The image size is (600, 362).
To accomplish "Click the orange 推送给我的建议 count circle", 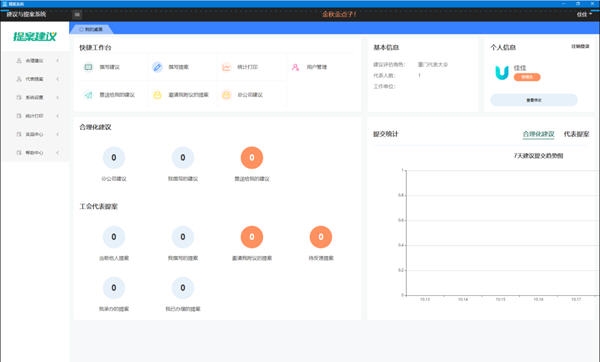I will point(252,157).
